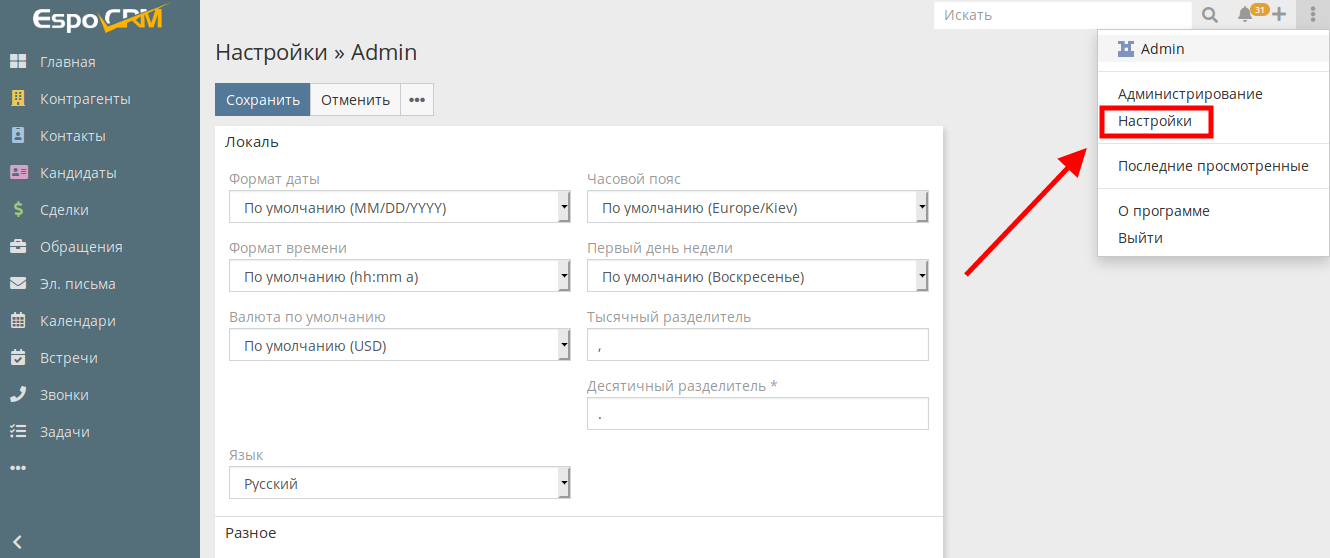1330x558 pixels.
Task: Click the Настройки breadcrumb link
Action: [x=271, y=52]
